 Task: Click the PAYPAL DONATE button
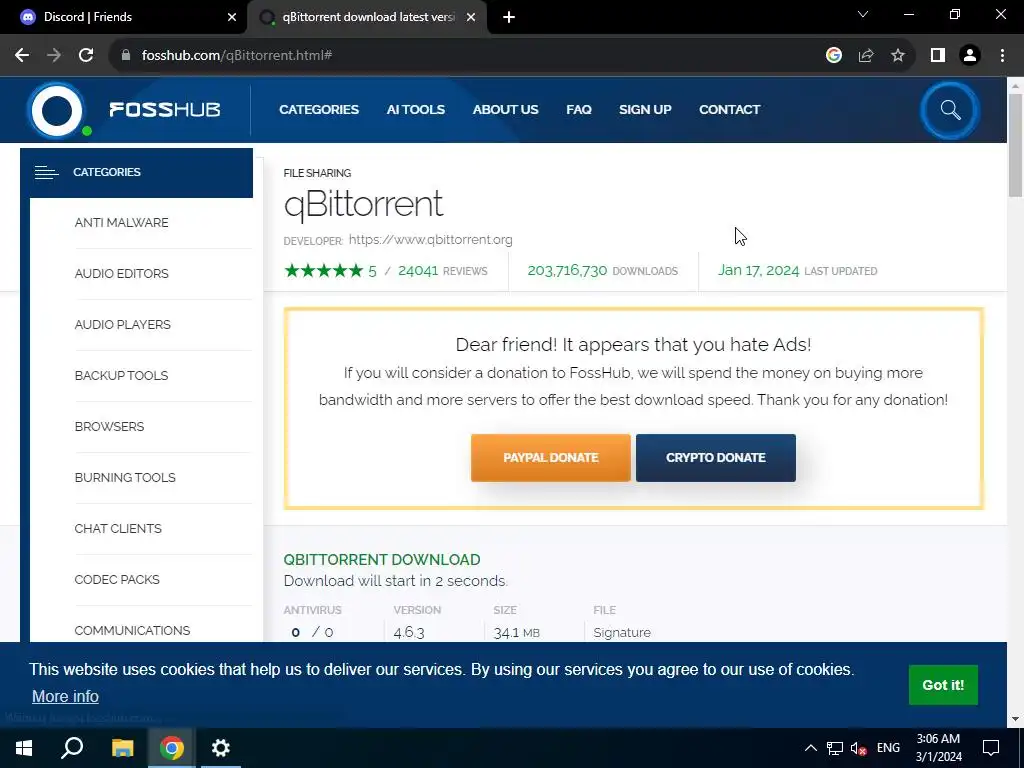pyautogui.click(x=551, y=458)
